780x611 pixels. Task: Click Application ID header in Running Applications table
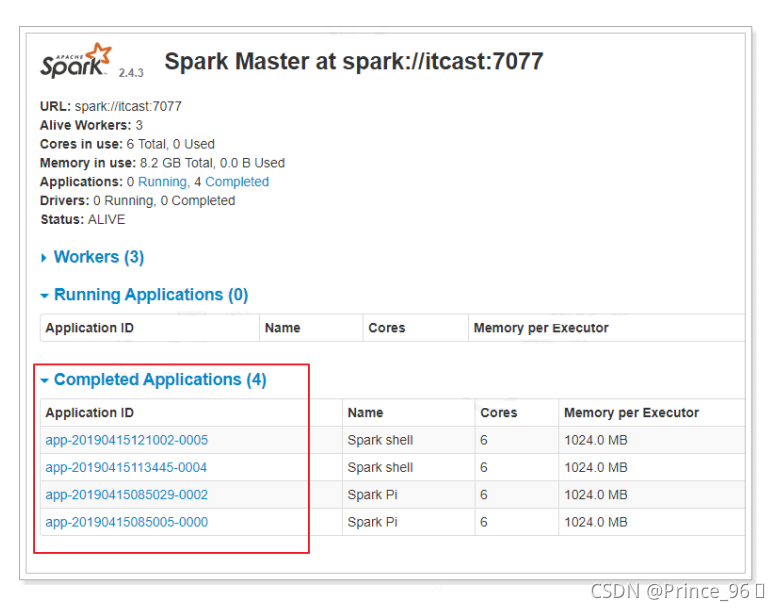coord(90,328)
